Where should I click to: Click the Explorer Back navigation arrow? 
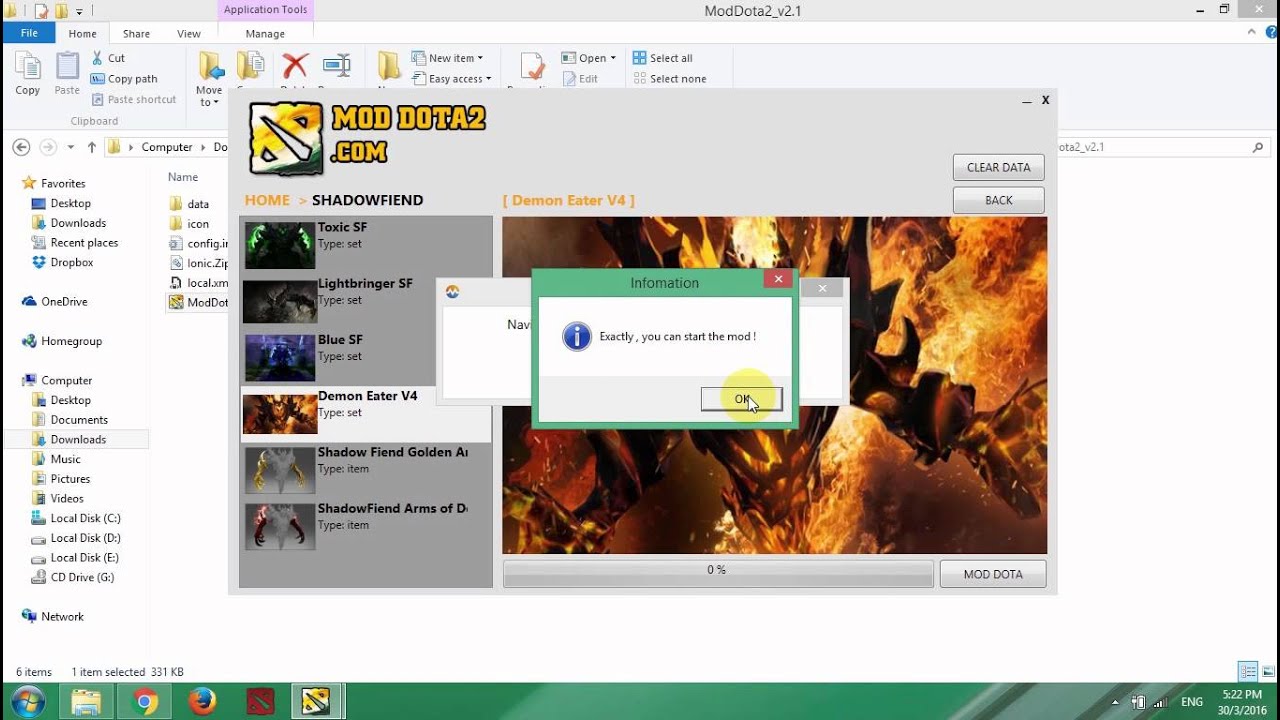(21, 147)
